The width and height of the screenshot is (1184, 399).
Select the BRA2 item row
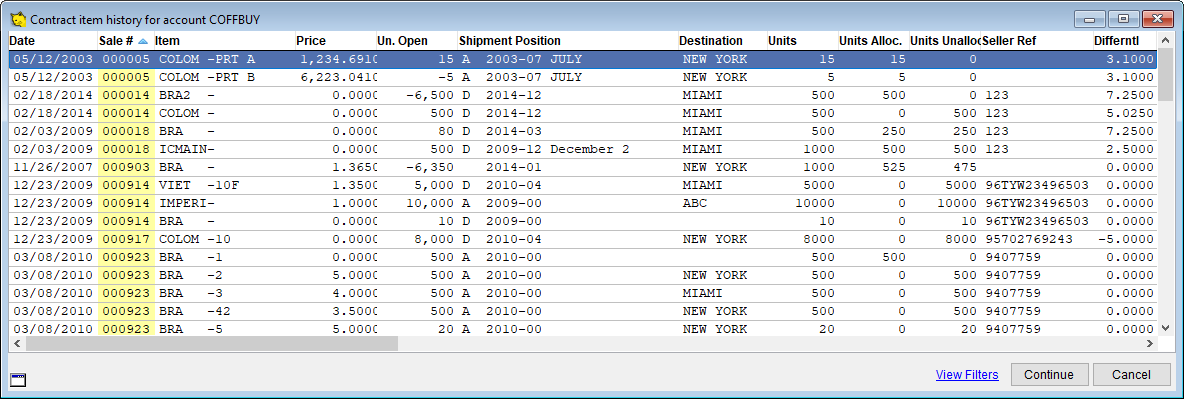pyautogui.click(x=582, y=95)
